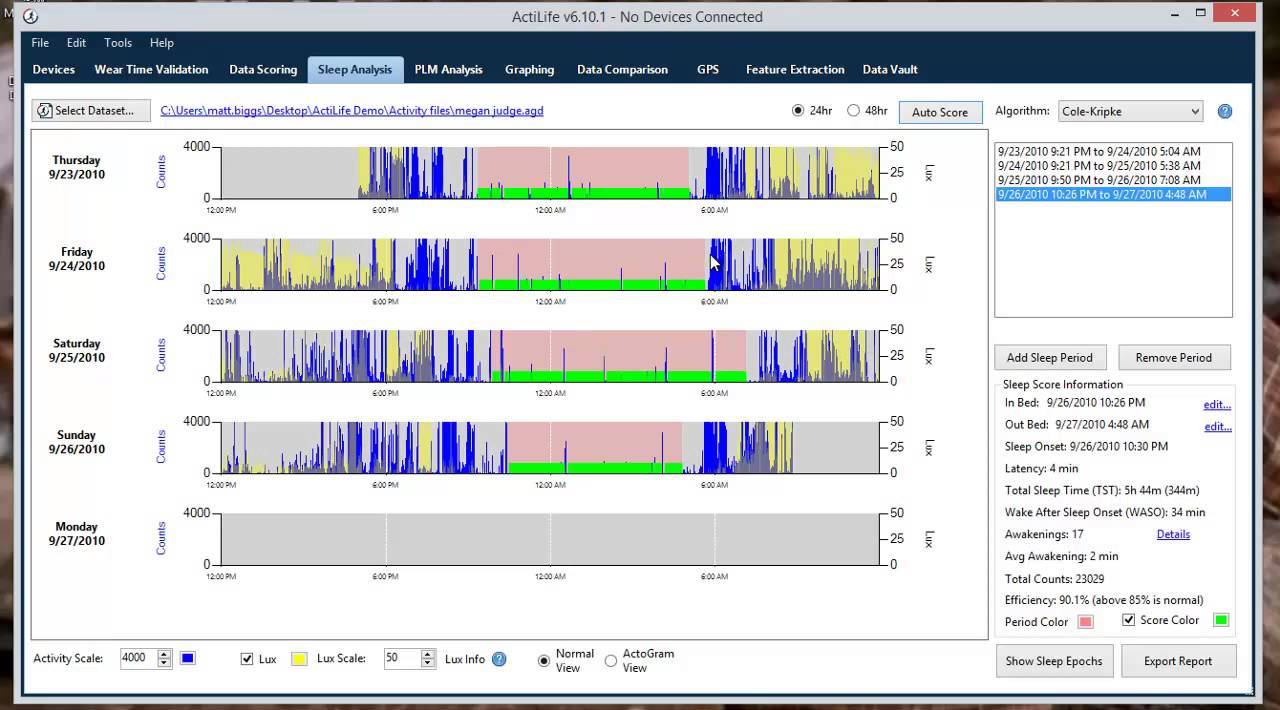Click the Total Counts: 23029 text
The width and height of the screenshot is (1280, 710).
click(1054, 578)
